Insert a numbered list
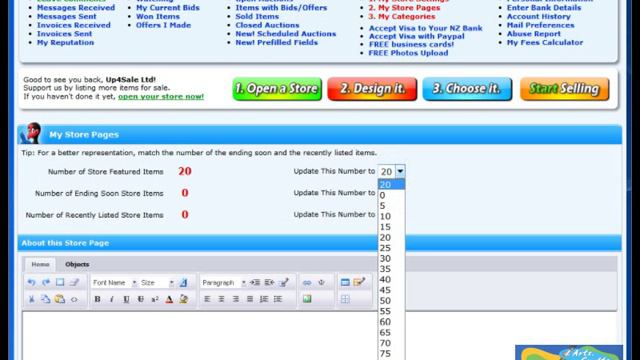Image resolution: width=640 pixels, height=360 pixels. (264, 299)
